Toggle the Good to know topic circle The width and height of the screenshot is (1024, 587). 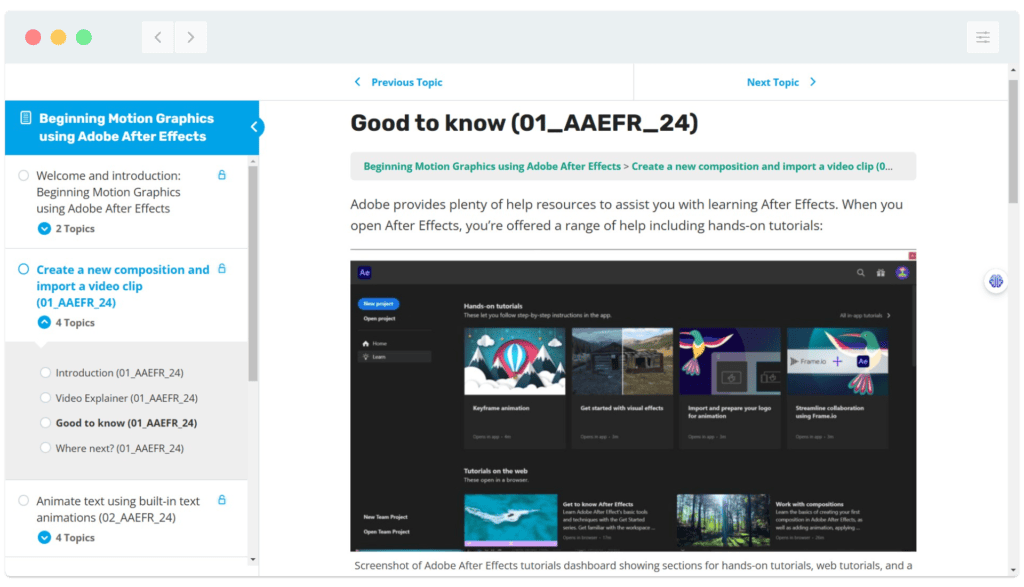[45, 422]
